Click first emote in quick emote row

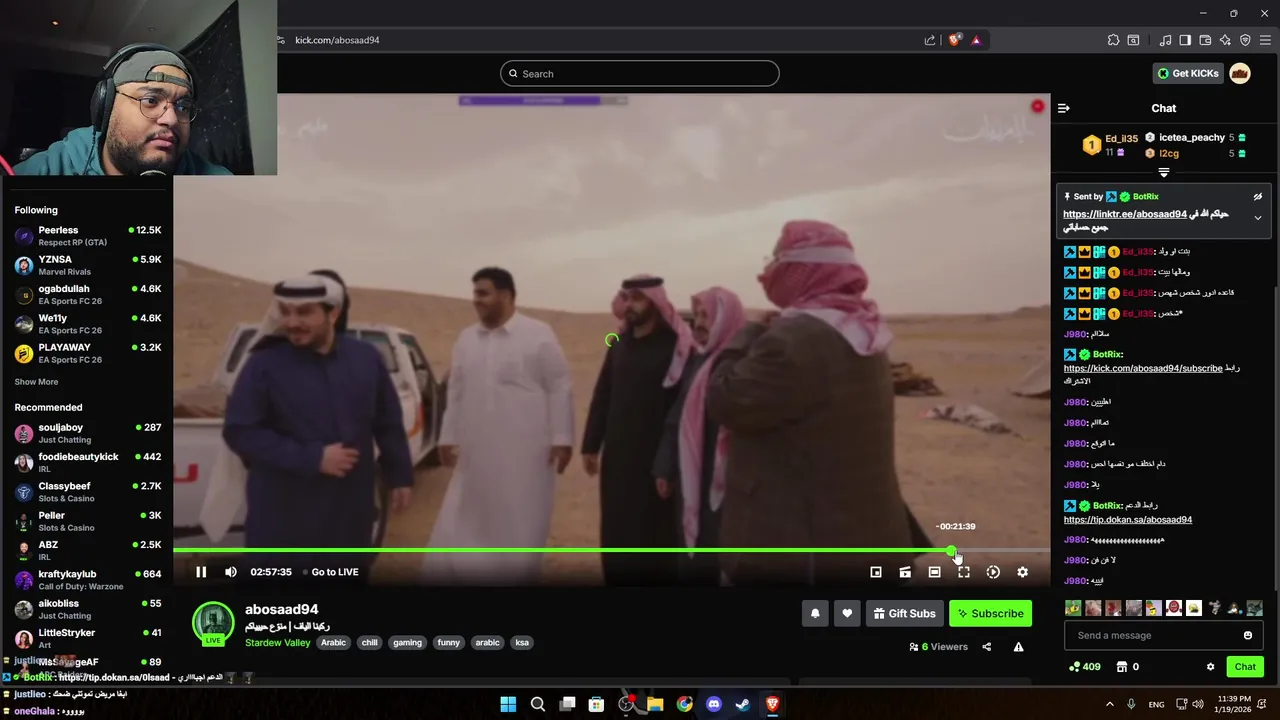coord(1073,608)
